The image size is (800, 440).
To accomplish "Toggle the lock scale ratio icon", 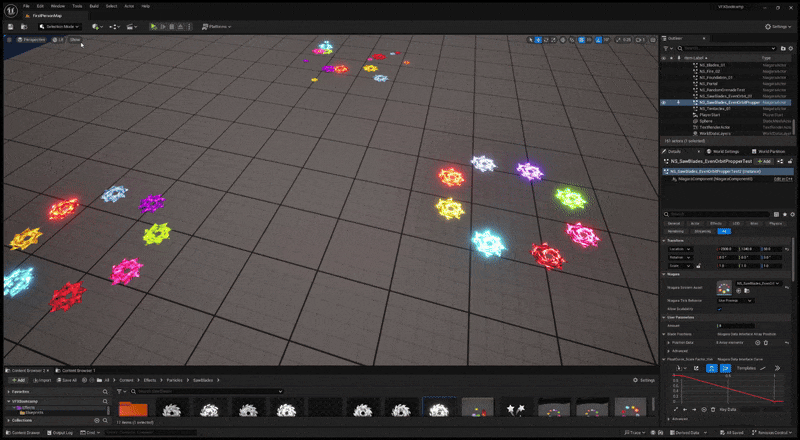I will (x=698, y=266).
